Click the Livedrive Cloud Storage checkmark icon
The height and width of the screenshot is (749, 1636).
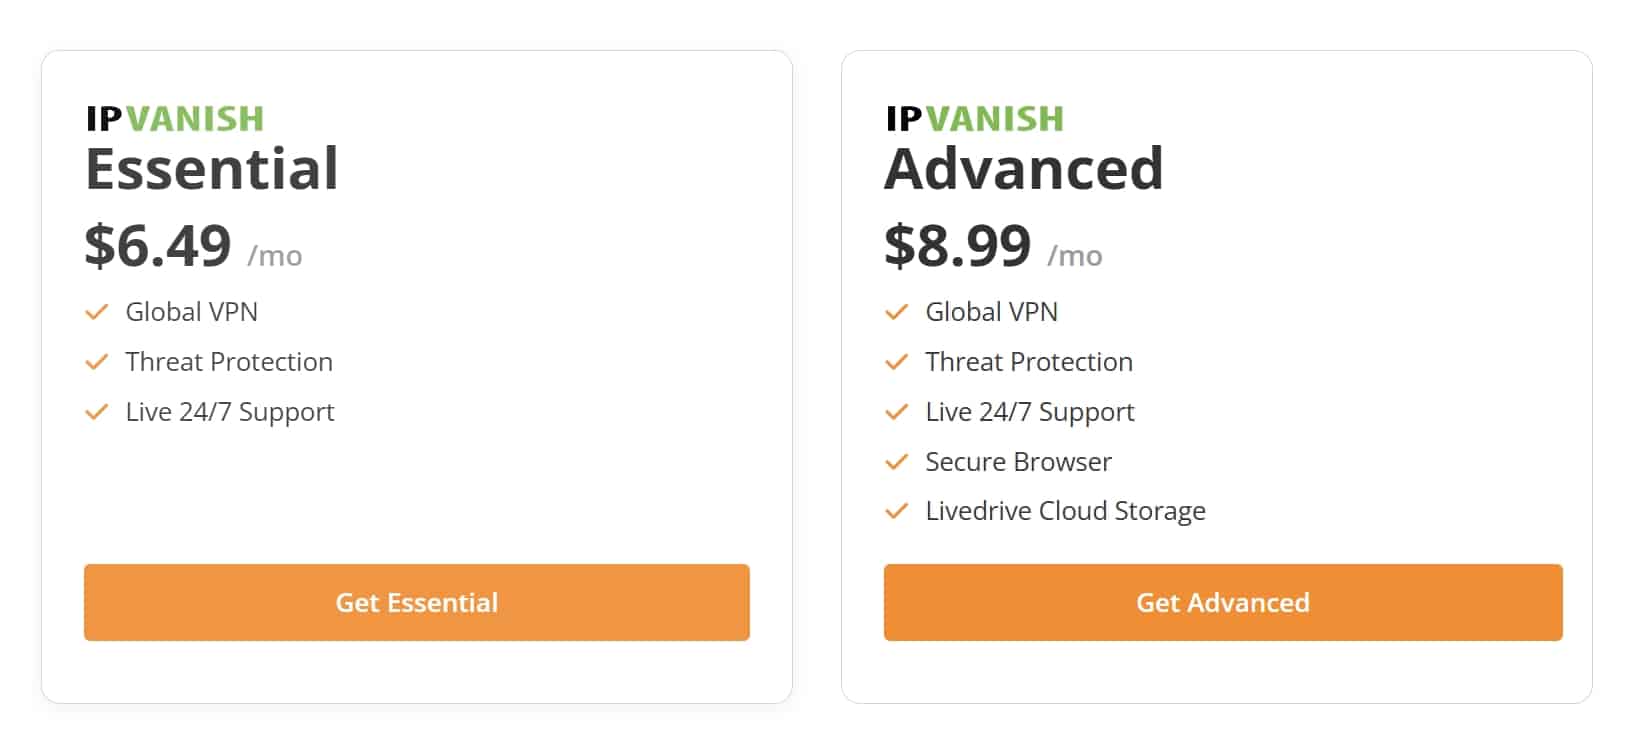tap(897, 511)
